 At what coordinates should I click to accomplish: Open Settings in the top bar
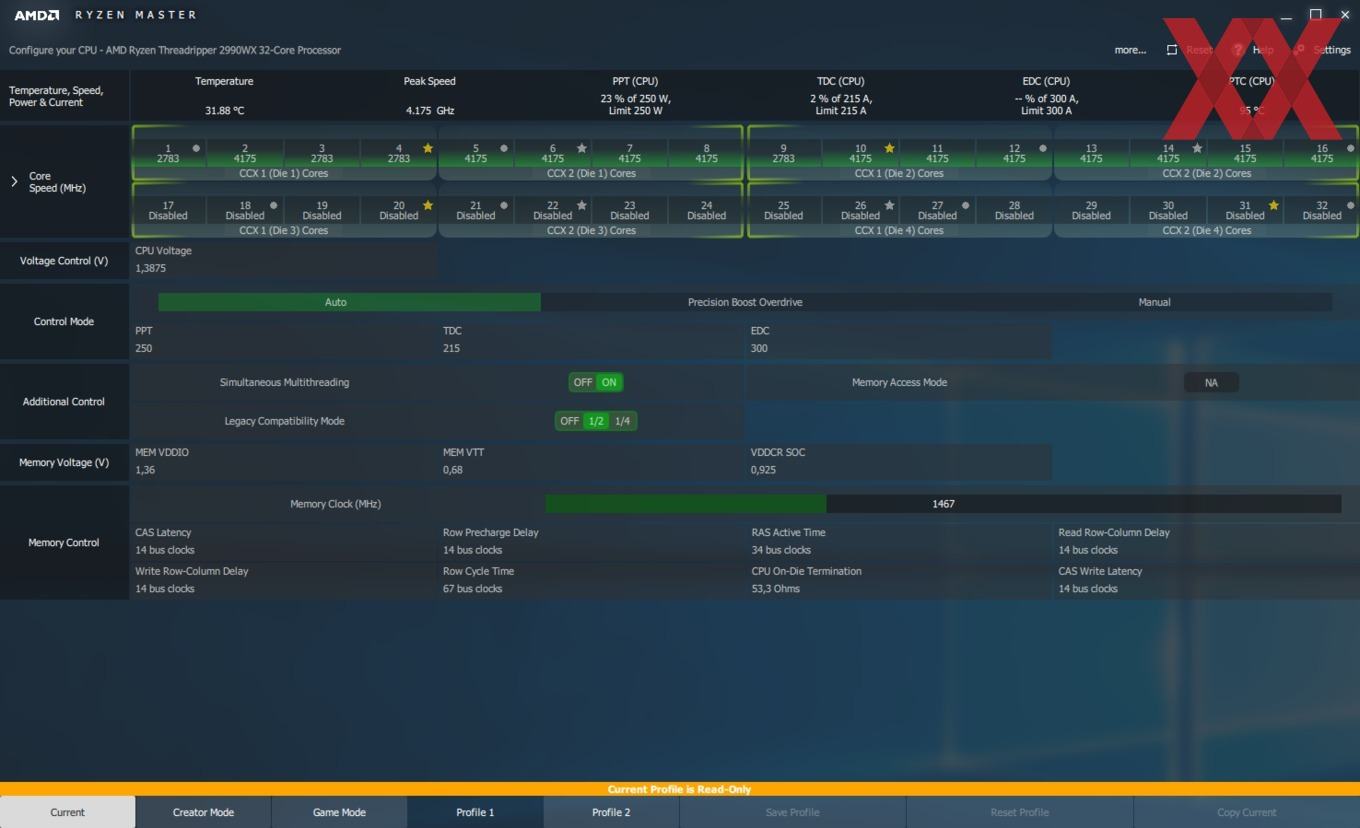tap(1322, 50)
